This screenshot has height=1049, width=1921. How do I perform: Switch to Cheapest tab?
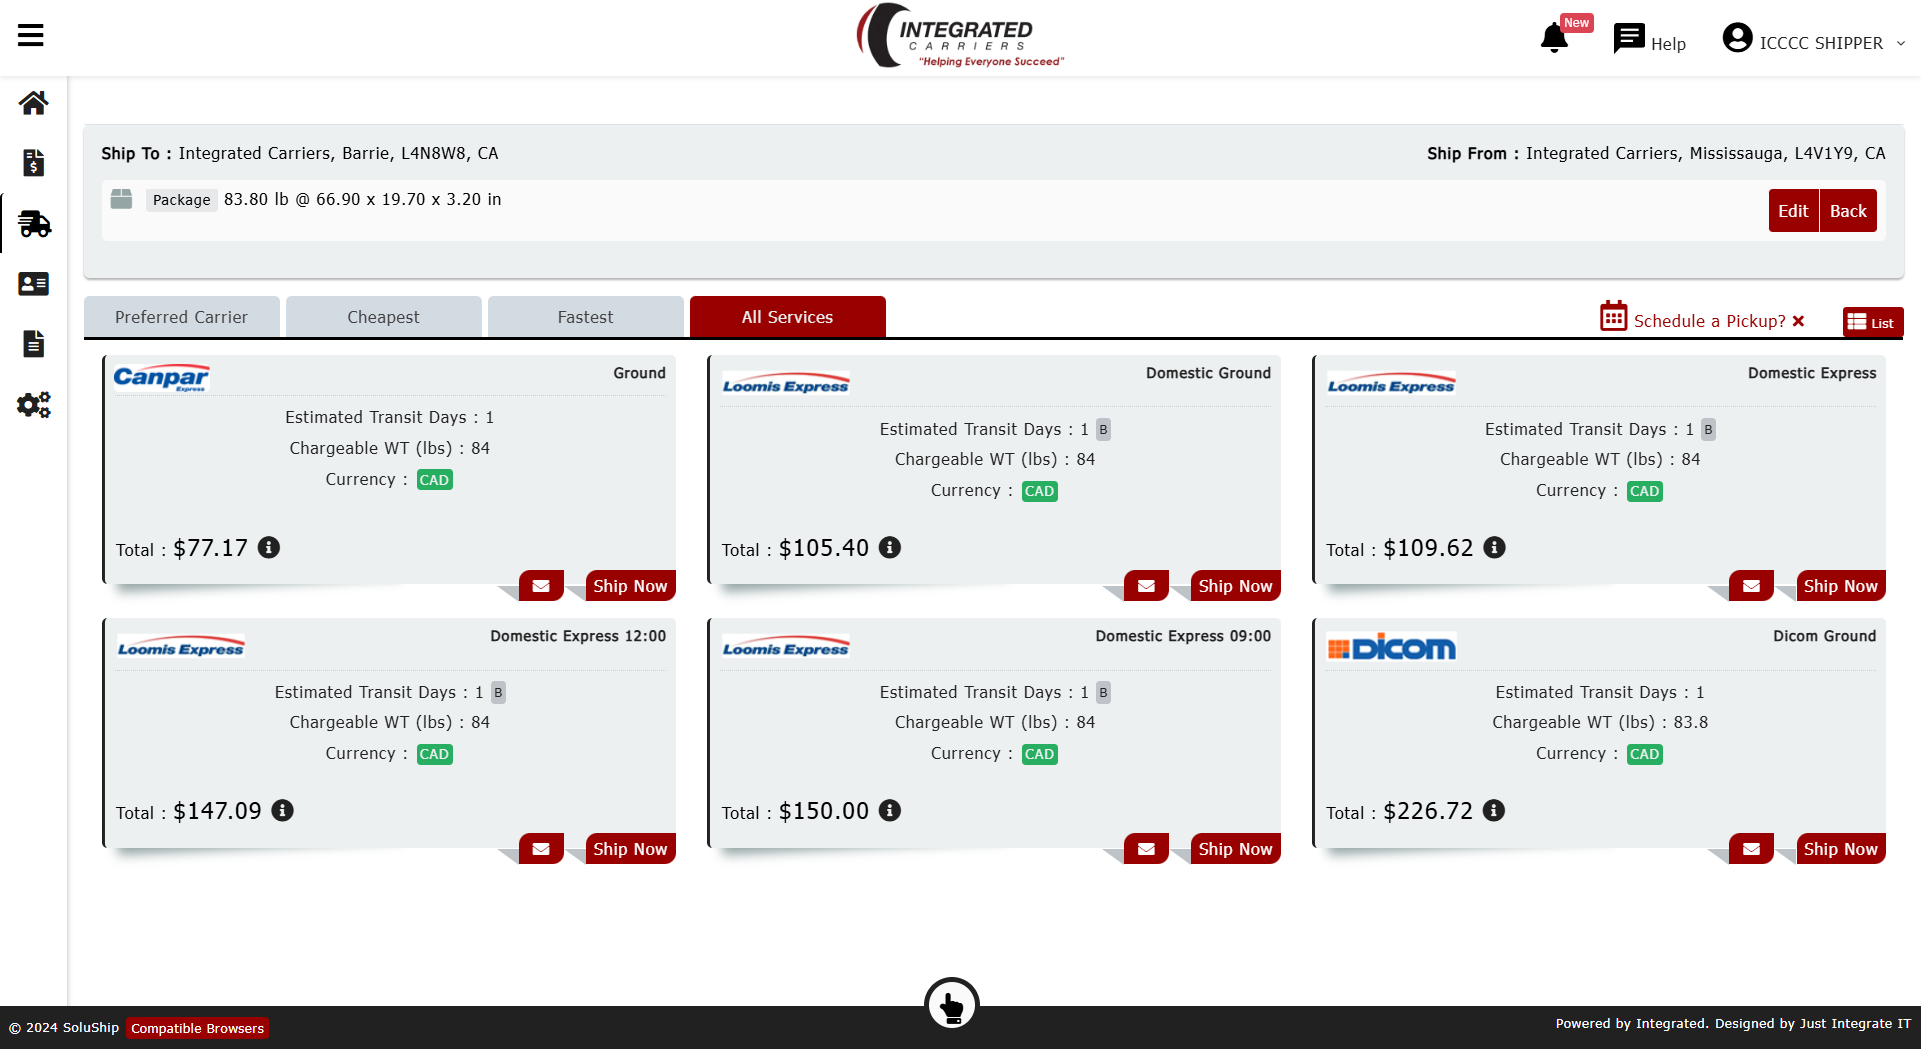point(383,317)
